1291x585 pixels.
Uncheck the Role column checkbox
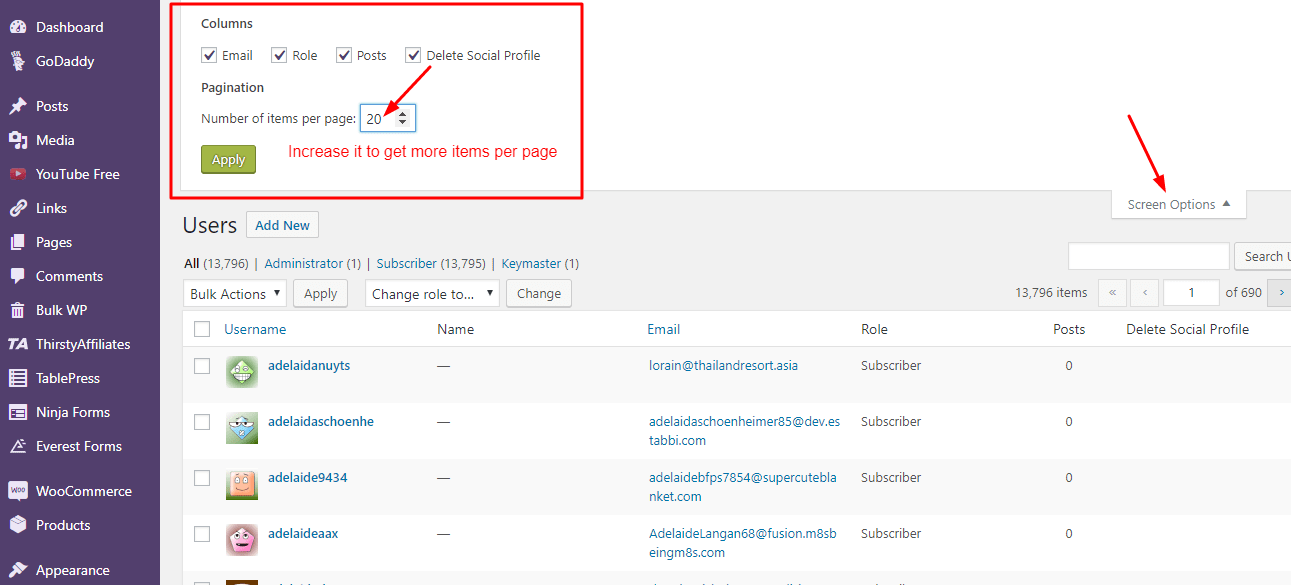pyautogui.click(x=279, y=55)
